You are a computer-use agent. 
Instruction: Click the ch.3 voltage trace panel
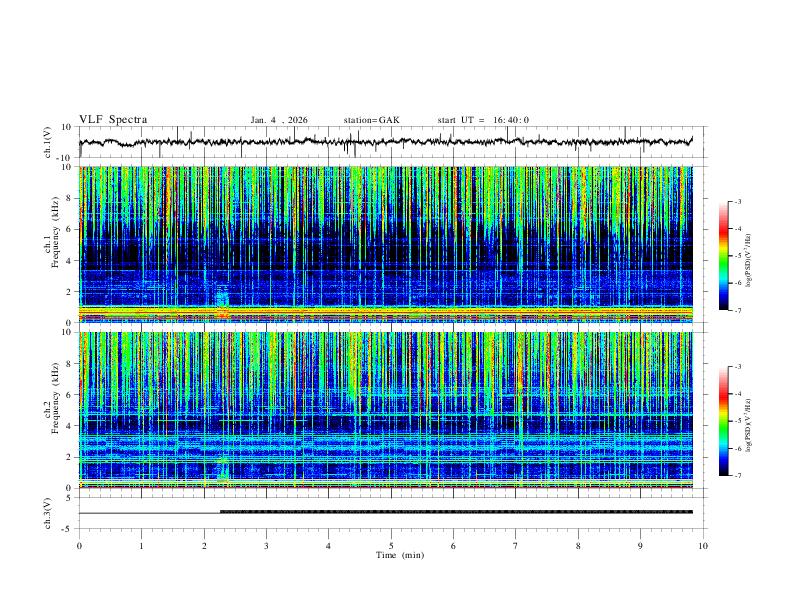(x=393, y=513)
